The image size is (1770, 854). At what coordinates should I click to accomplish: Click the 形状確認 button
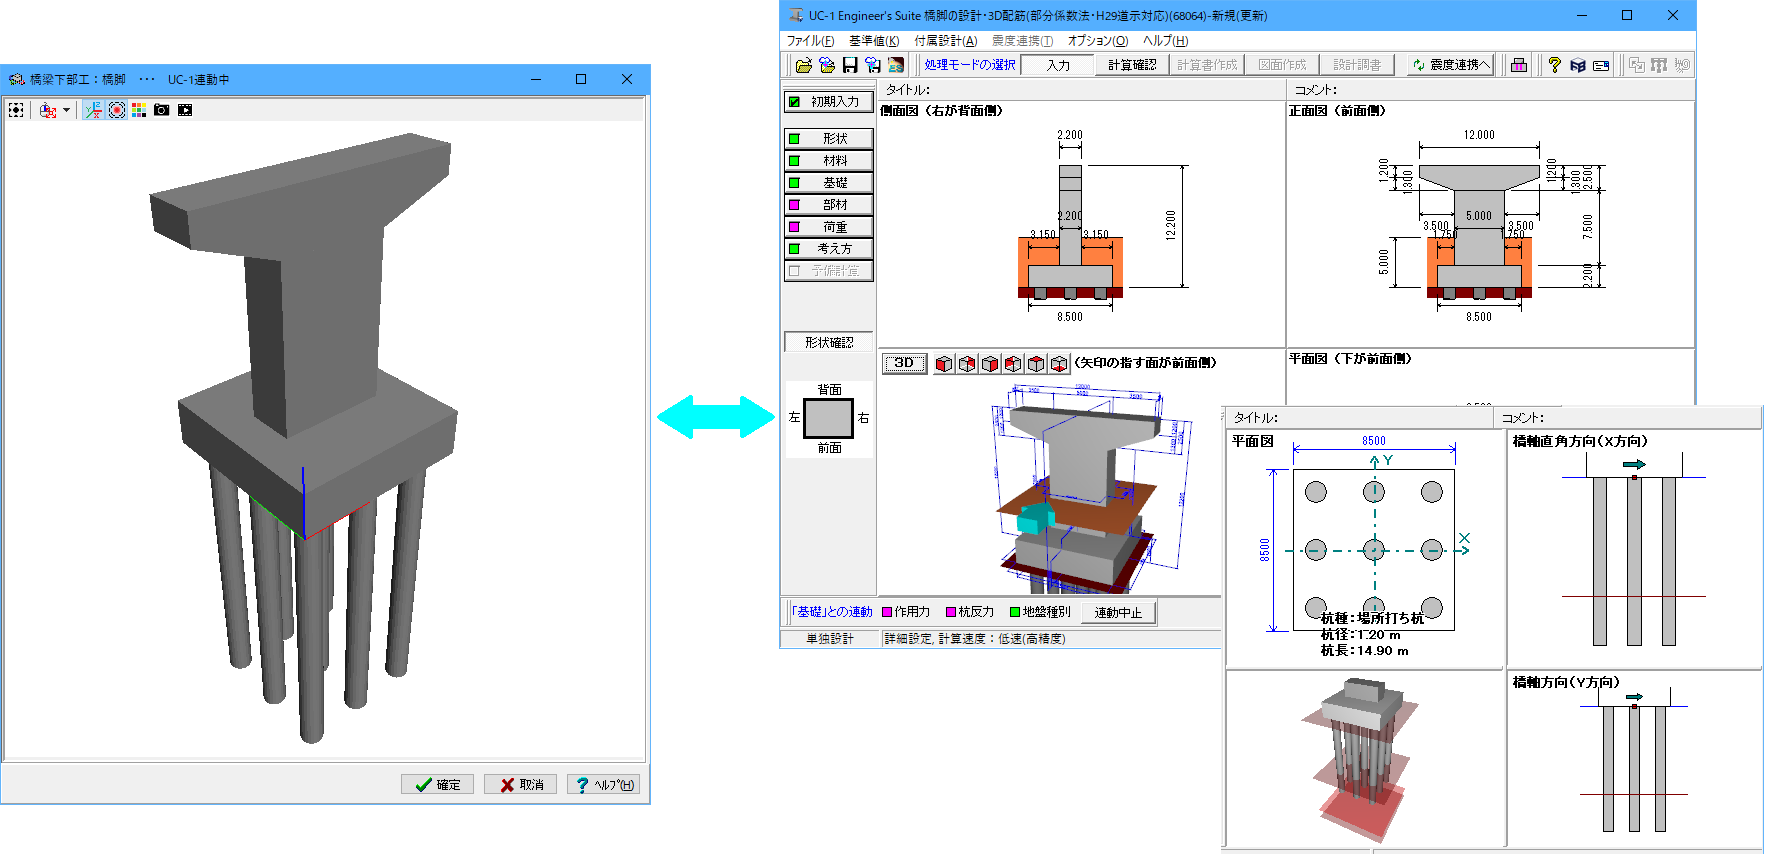tap(829, 342)
